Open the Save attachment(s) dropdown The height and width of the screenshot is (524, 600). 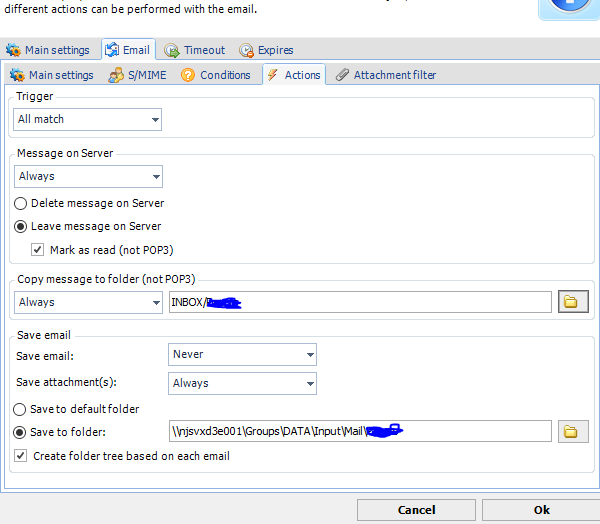242,383
